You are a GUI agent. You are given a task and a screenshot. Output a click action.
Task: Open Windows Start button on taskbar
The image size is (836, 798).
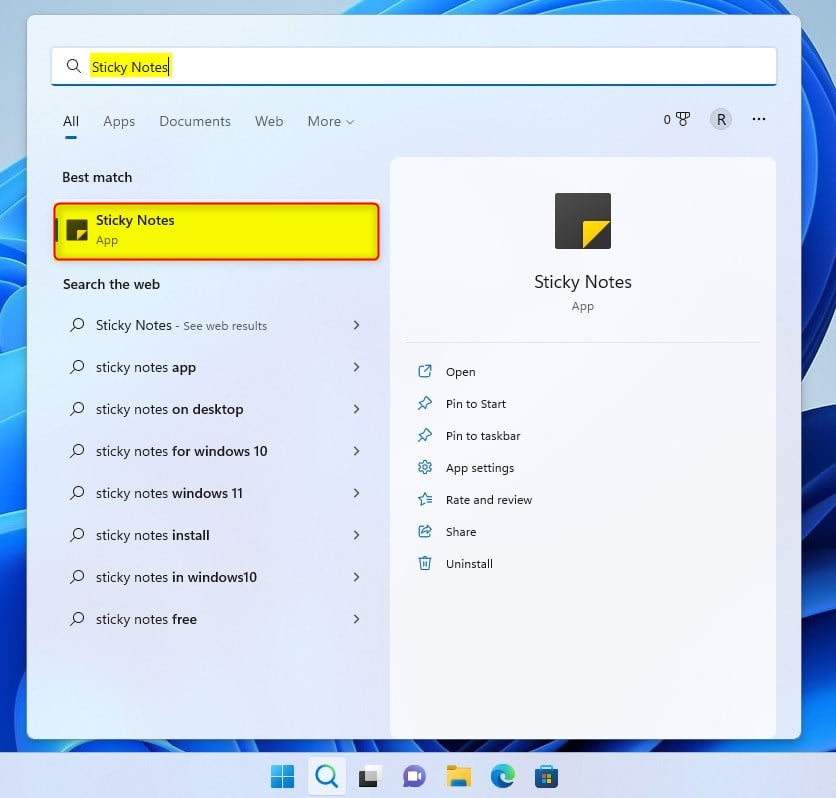pos(283,776)
